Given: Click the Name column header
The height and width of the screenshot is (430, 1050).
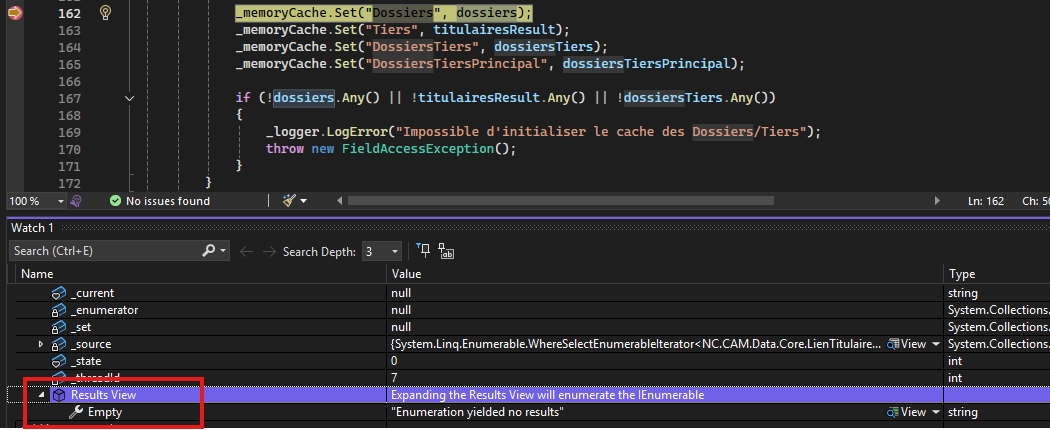Looking at the screenshot, I should coord(37,274).
